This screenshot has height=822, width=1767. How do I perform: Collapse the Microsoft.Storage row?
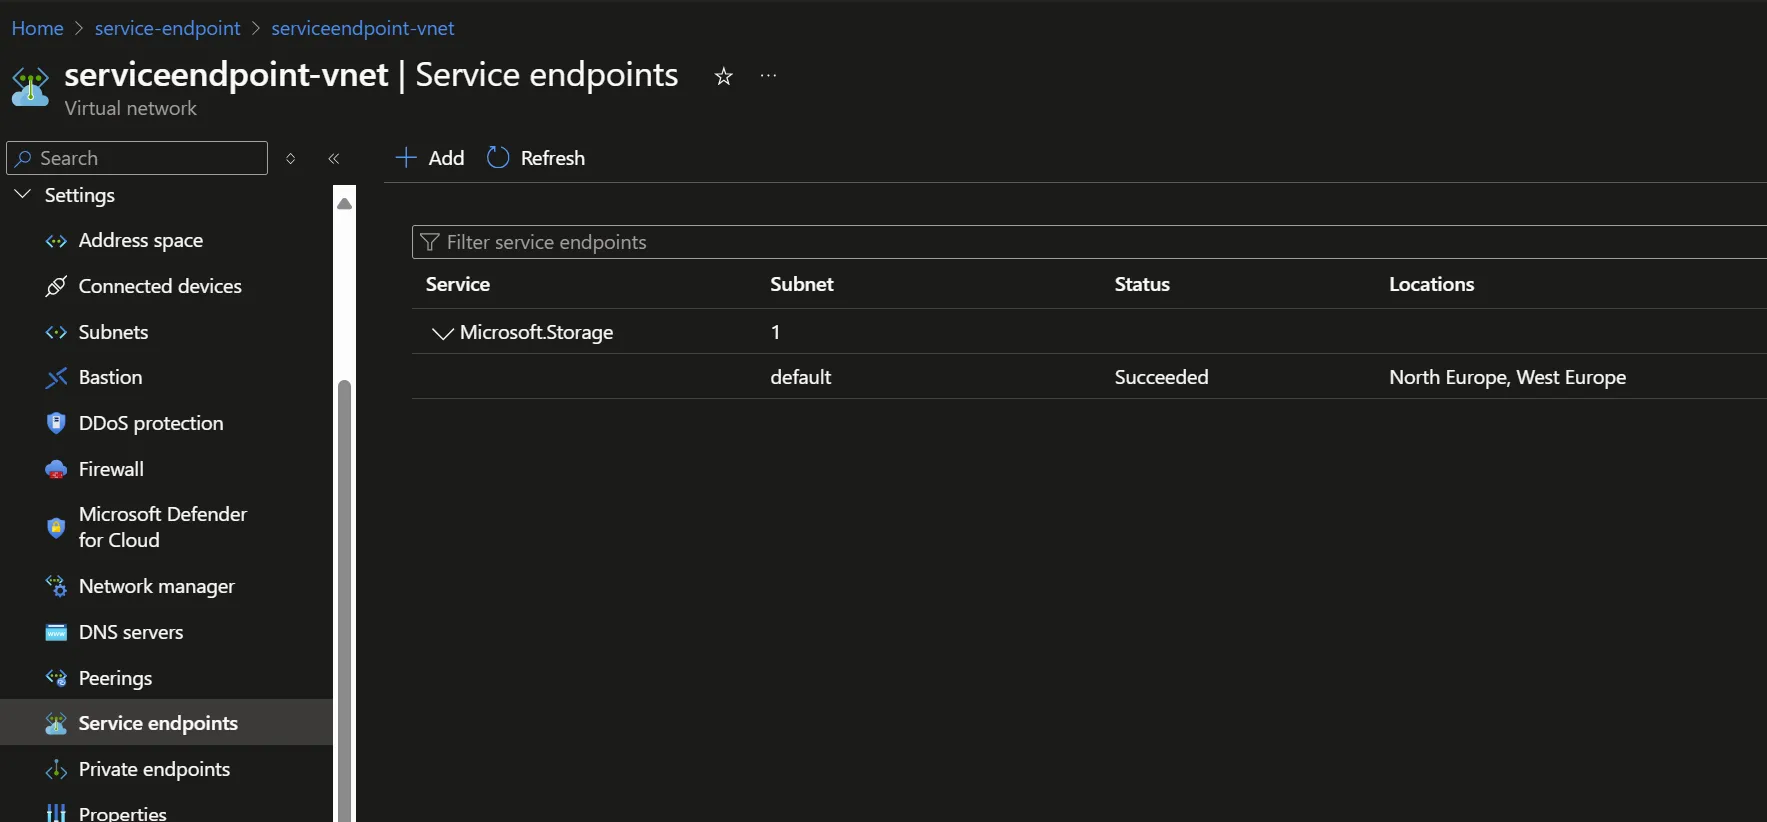[x=442, y=333]
